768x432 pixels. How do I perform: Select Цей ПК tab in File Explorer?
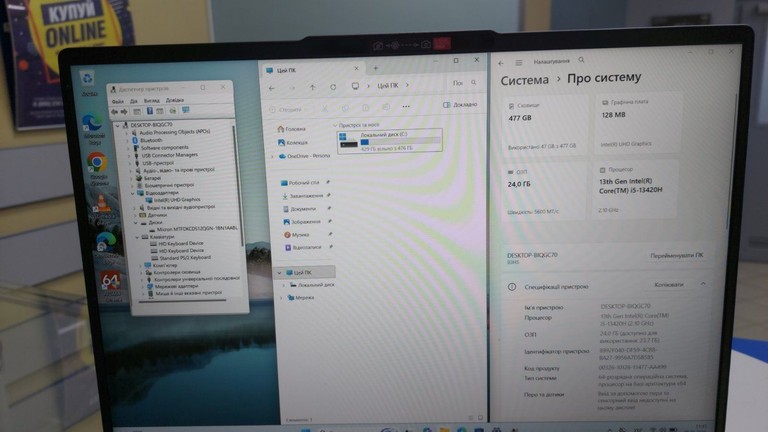coord(313,70)
